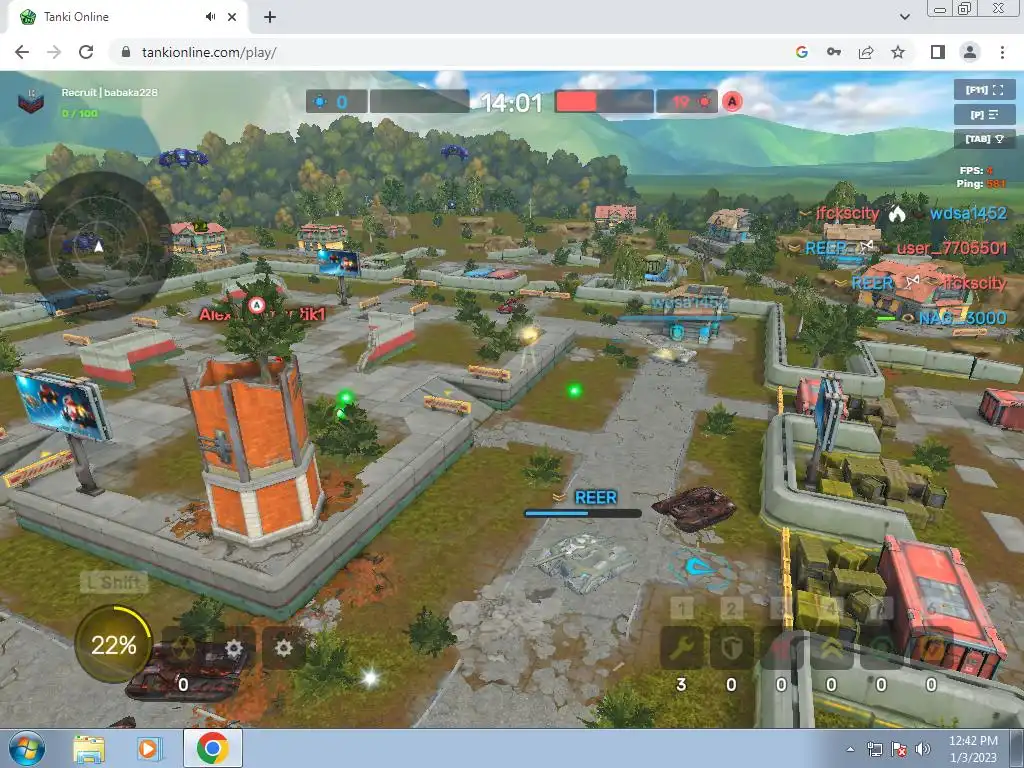The width and height of the screenshot is (1024, 768).
Task: Click the Ping readout
Action: 981,184
